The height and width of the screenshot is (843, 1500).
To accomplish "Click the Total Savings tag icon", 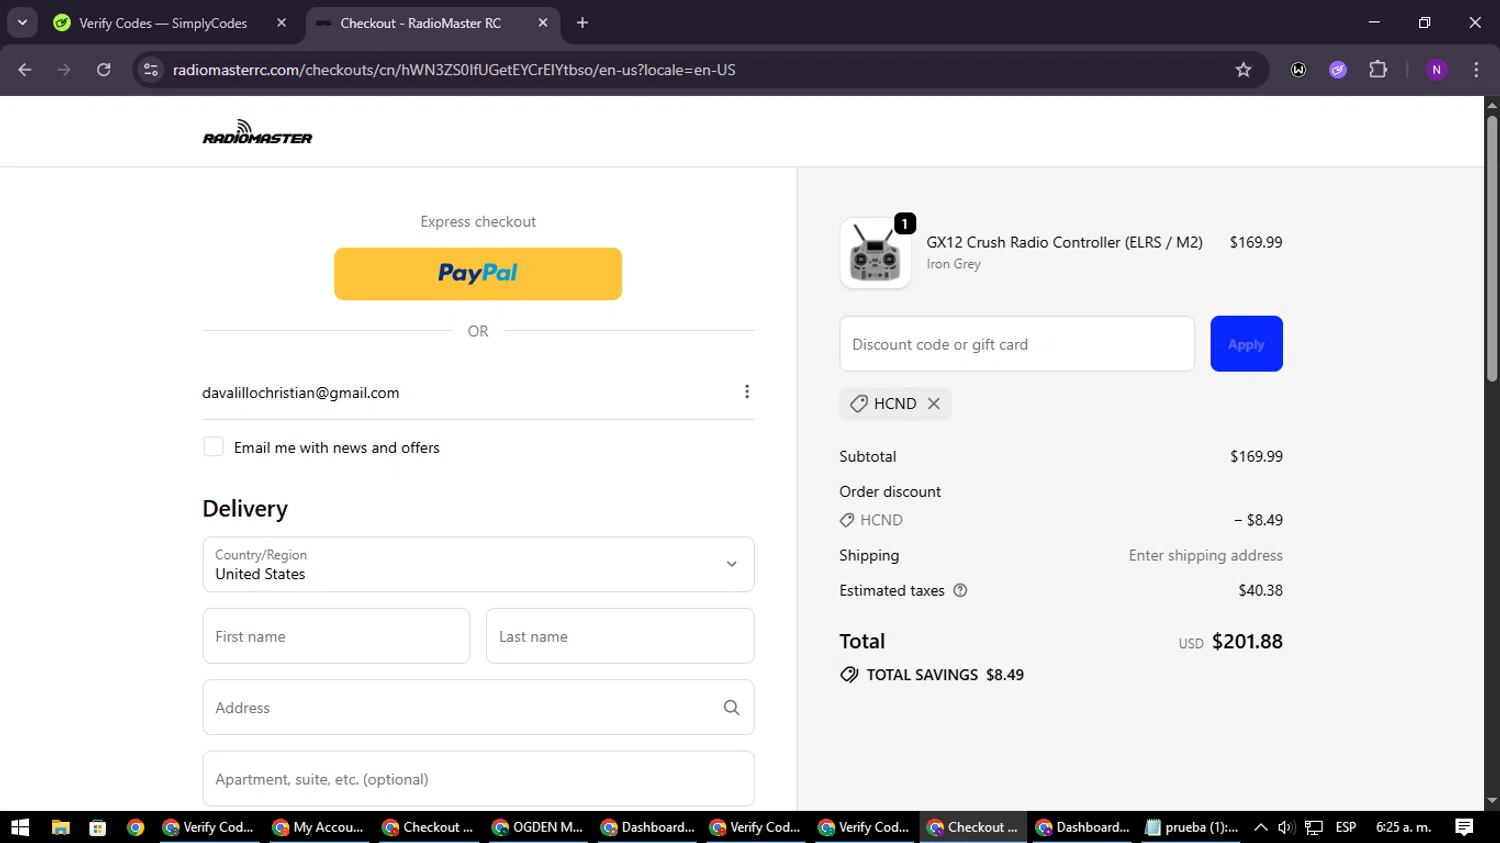I will (849, 675).
